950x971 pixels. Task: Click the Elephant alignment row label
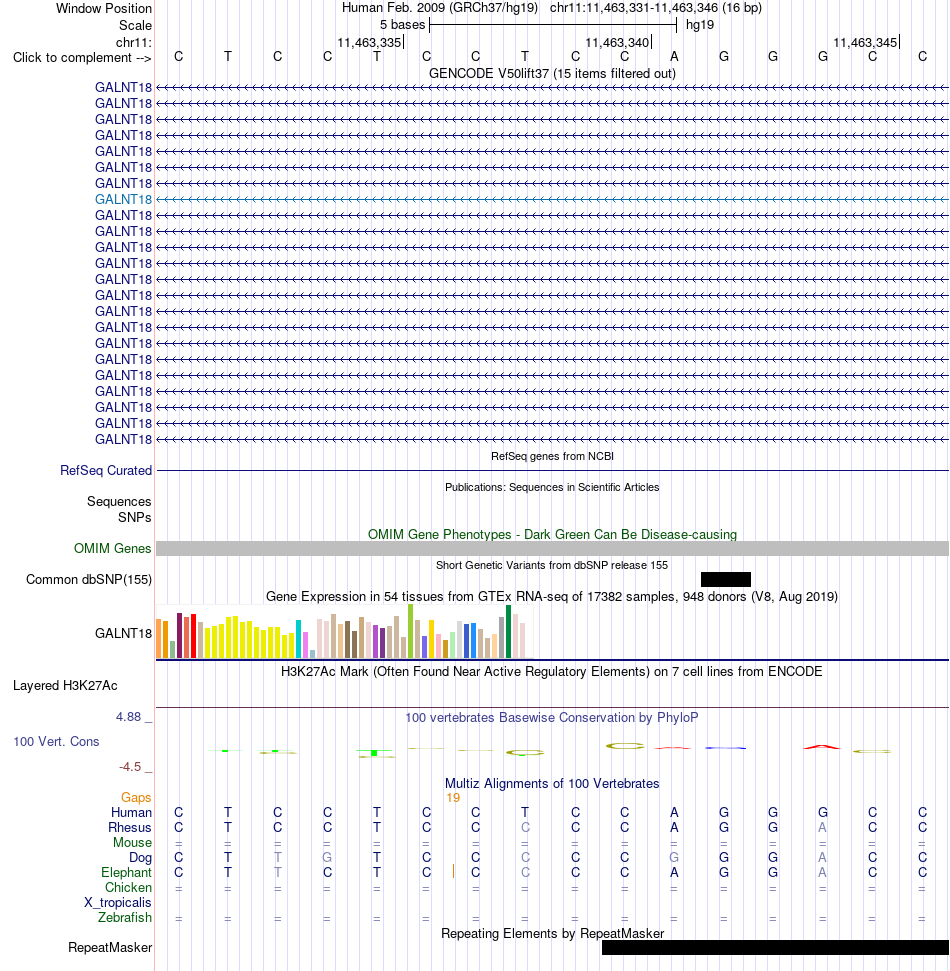tap(126, 873)
